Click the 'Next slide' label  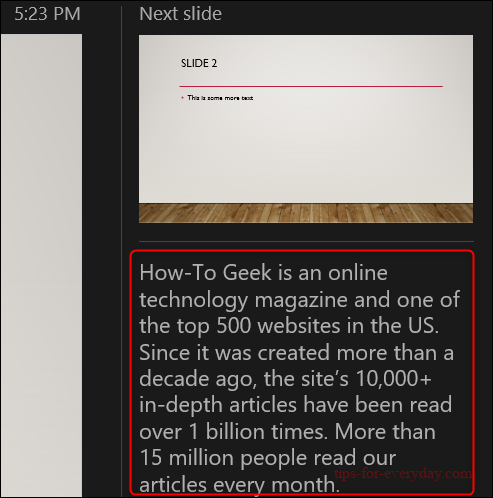(180, 14)
